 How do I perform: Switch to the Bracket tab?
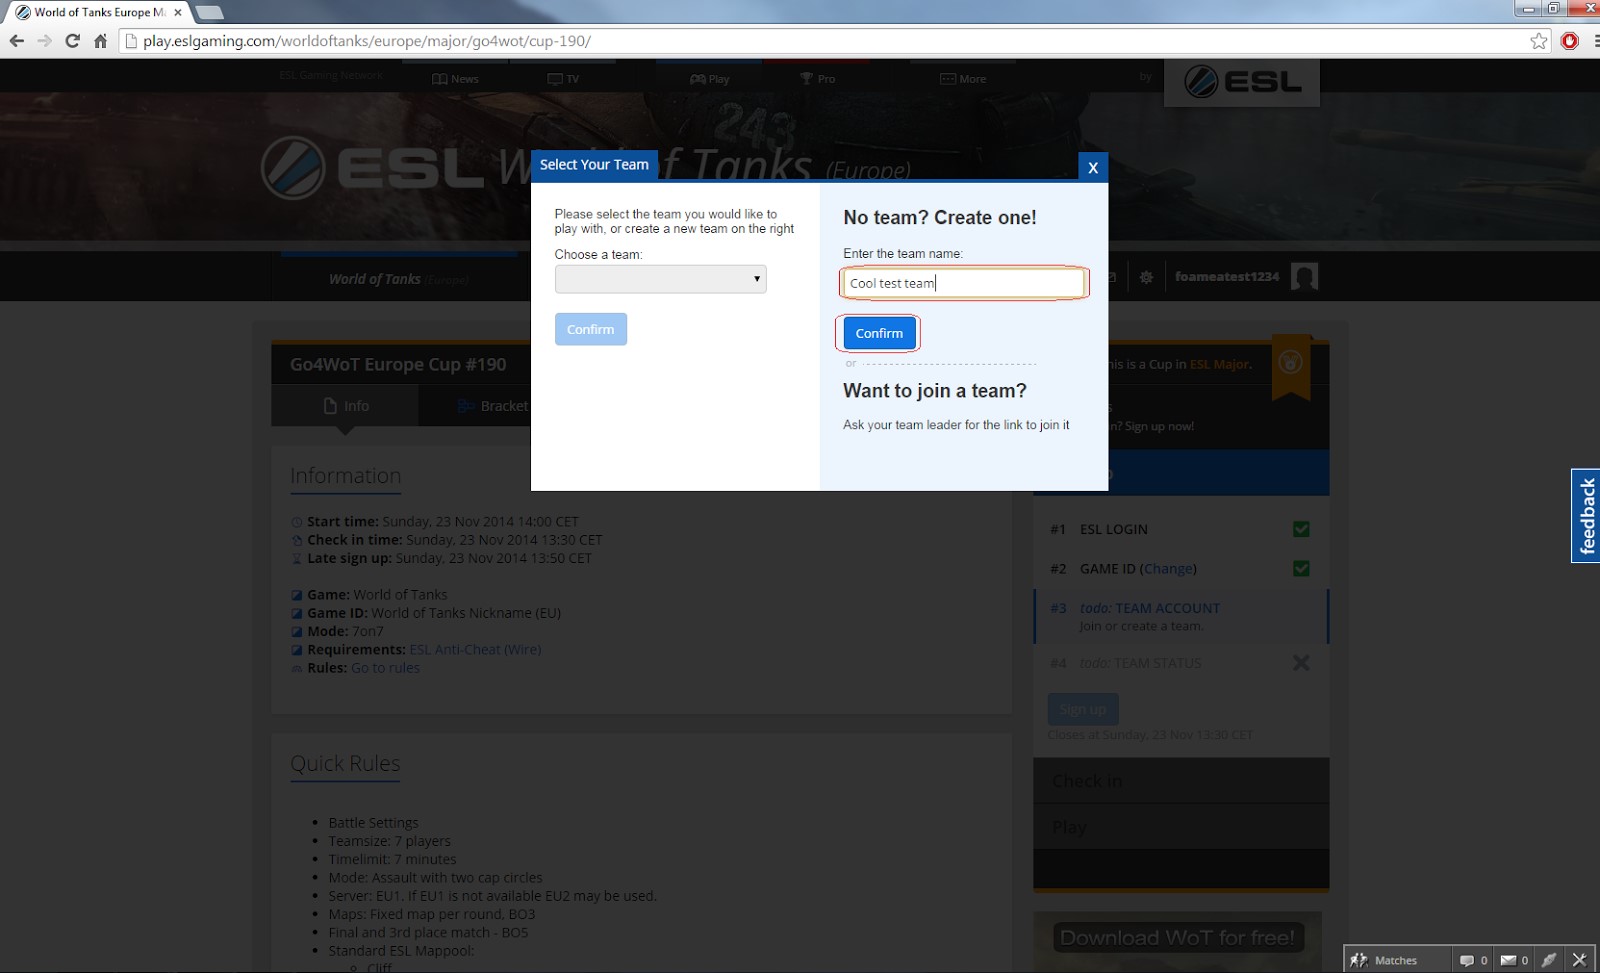pos(493,406)
